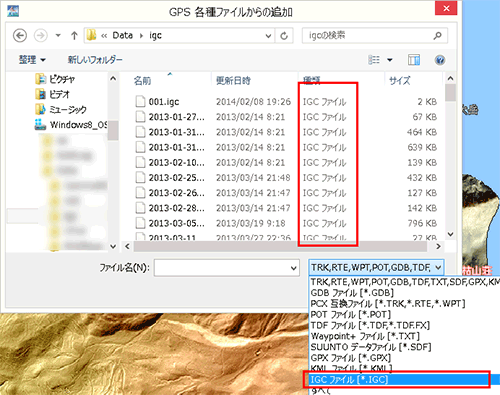Image resolution: width=500 pixels, height=395 pixels.
Task: Select the 001.igc file
Action: [x=164, y=102]
